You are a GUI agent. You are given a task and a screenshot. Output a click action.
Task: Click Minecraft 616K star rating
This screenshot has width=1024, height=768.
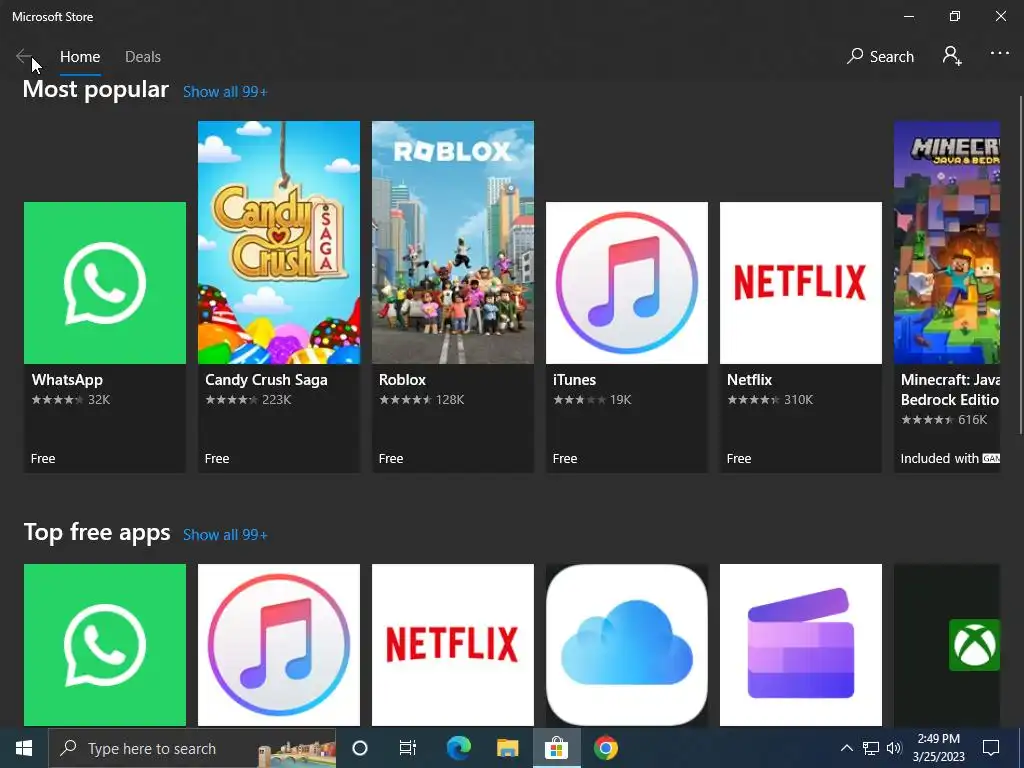pyautogui.click(x=944, y=420)
